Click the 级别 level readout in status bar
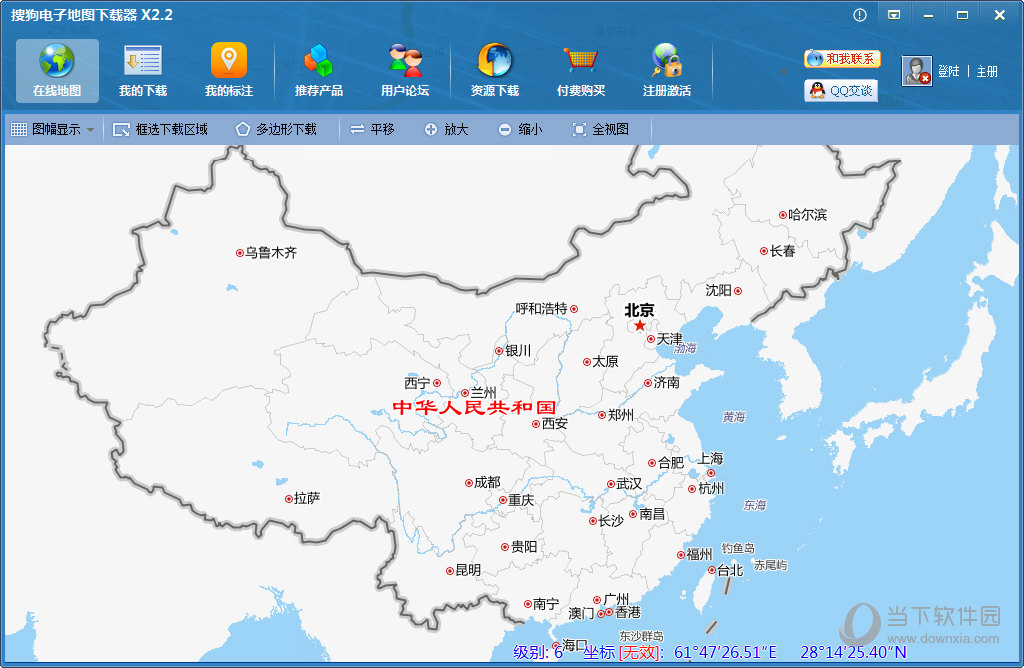Screen dimensions: 1024x668 pos(537,652)
